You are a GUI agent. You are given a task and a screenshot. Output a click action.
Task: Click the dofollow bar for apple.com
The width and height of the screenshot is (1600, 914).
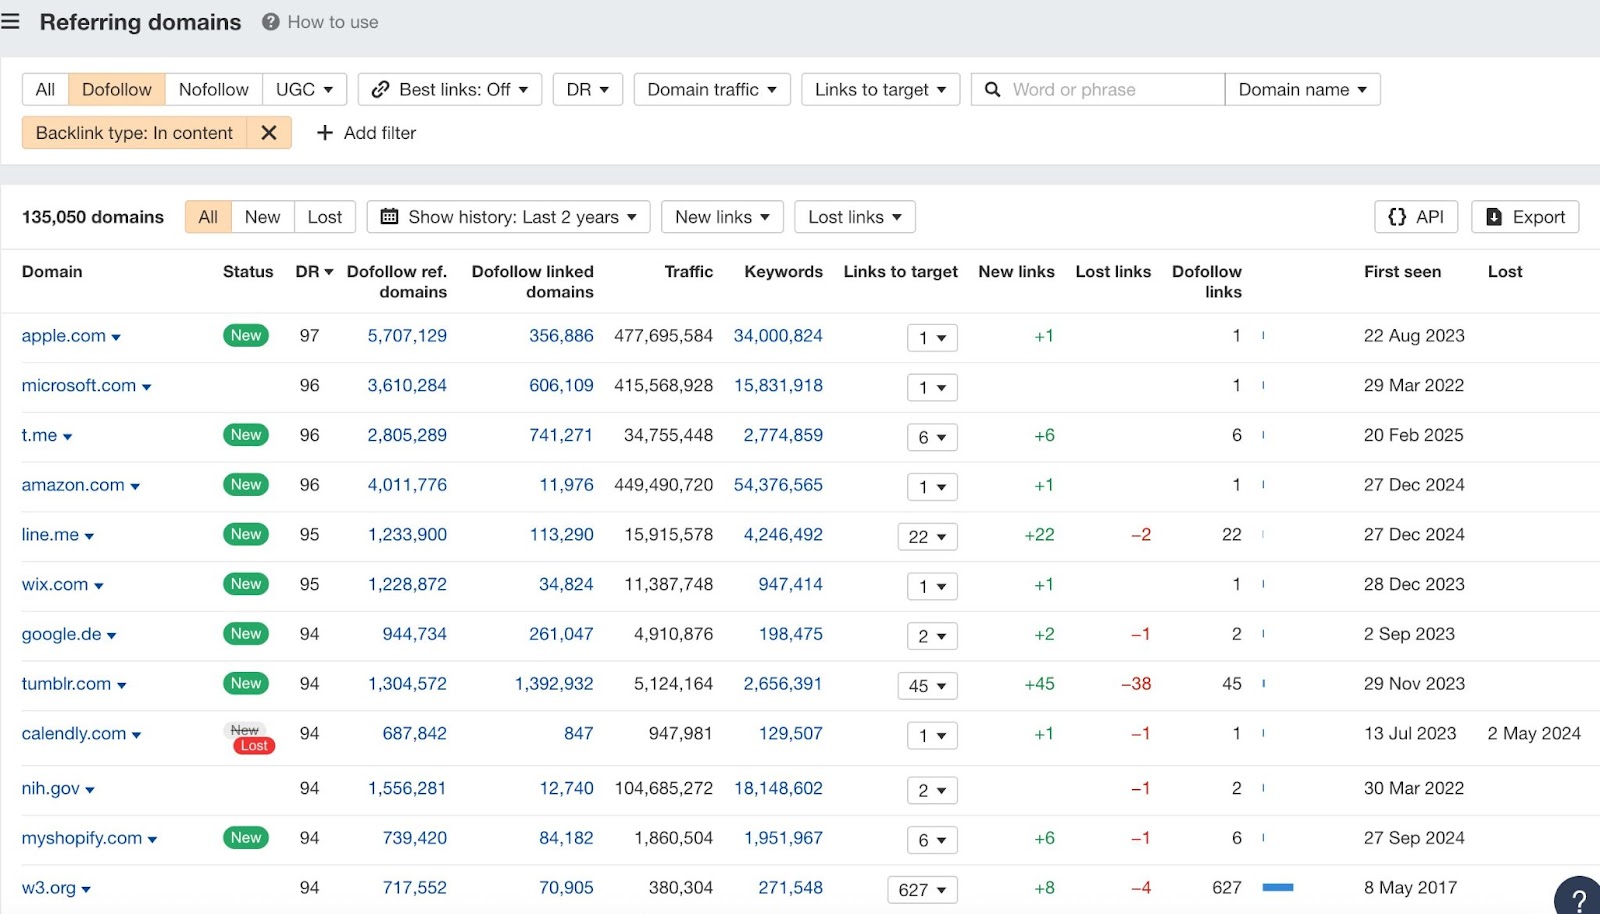(x=1264, y=336)
